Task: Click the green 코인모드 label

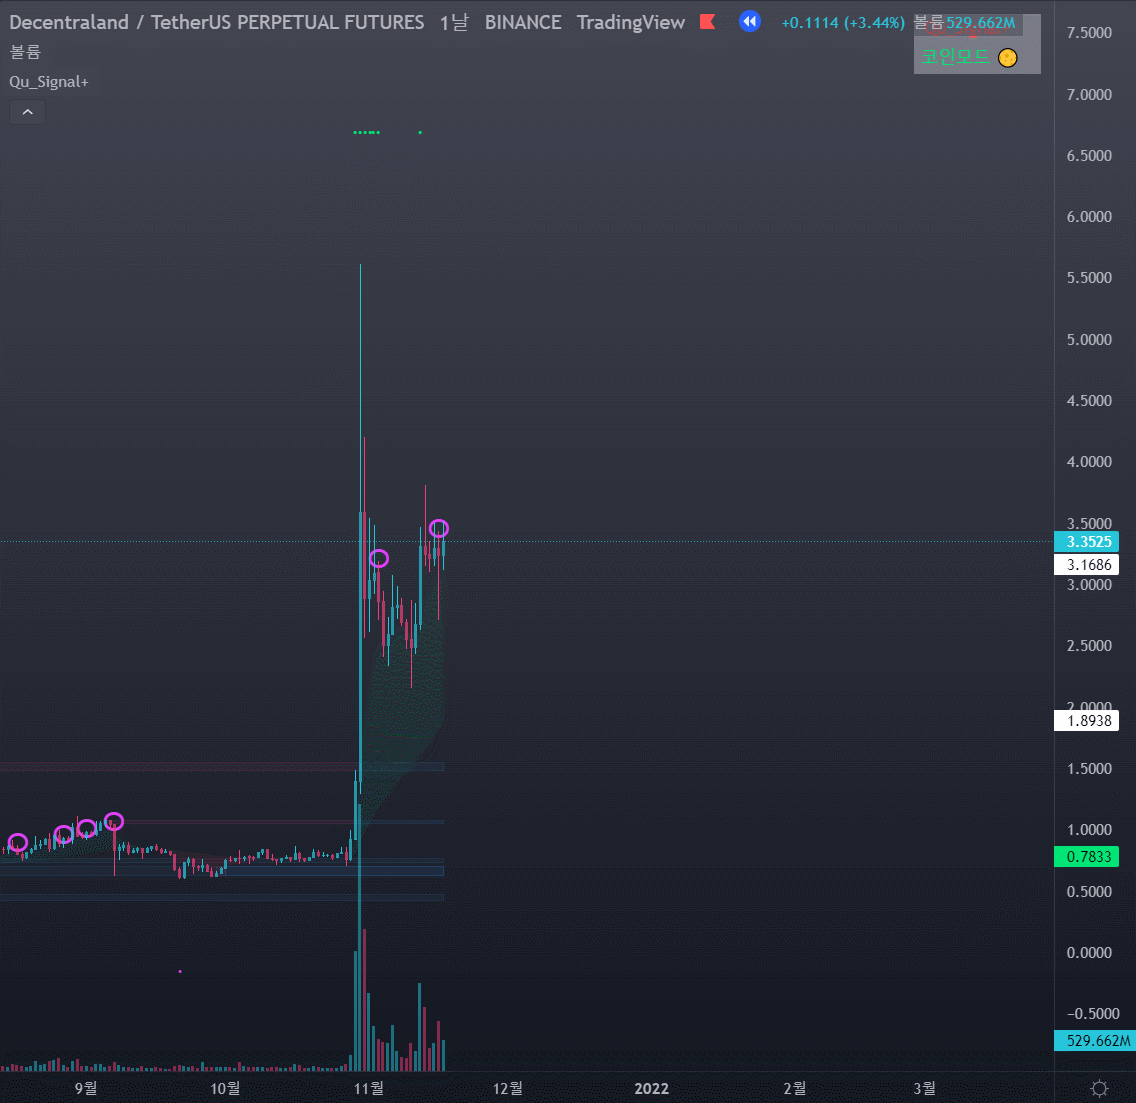Action: 955,57
